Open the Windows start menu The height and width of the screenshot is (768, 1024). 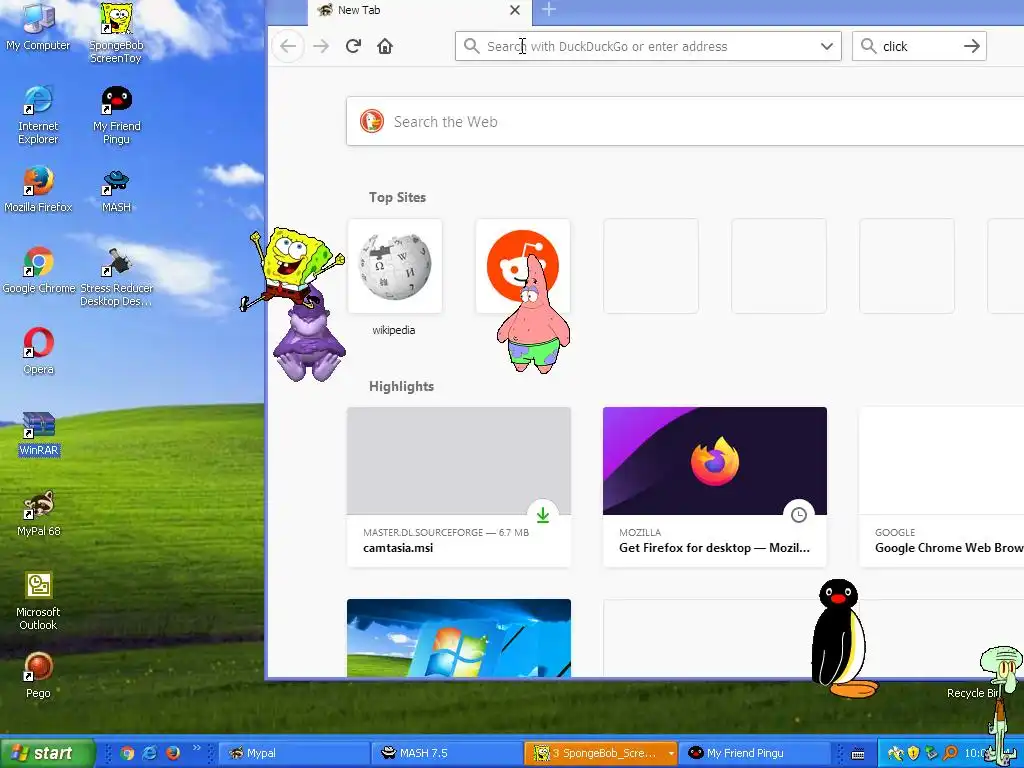47,753
